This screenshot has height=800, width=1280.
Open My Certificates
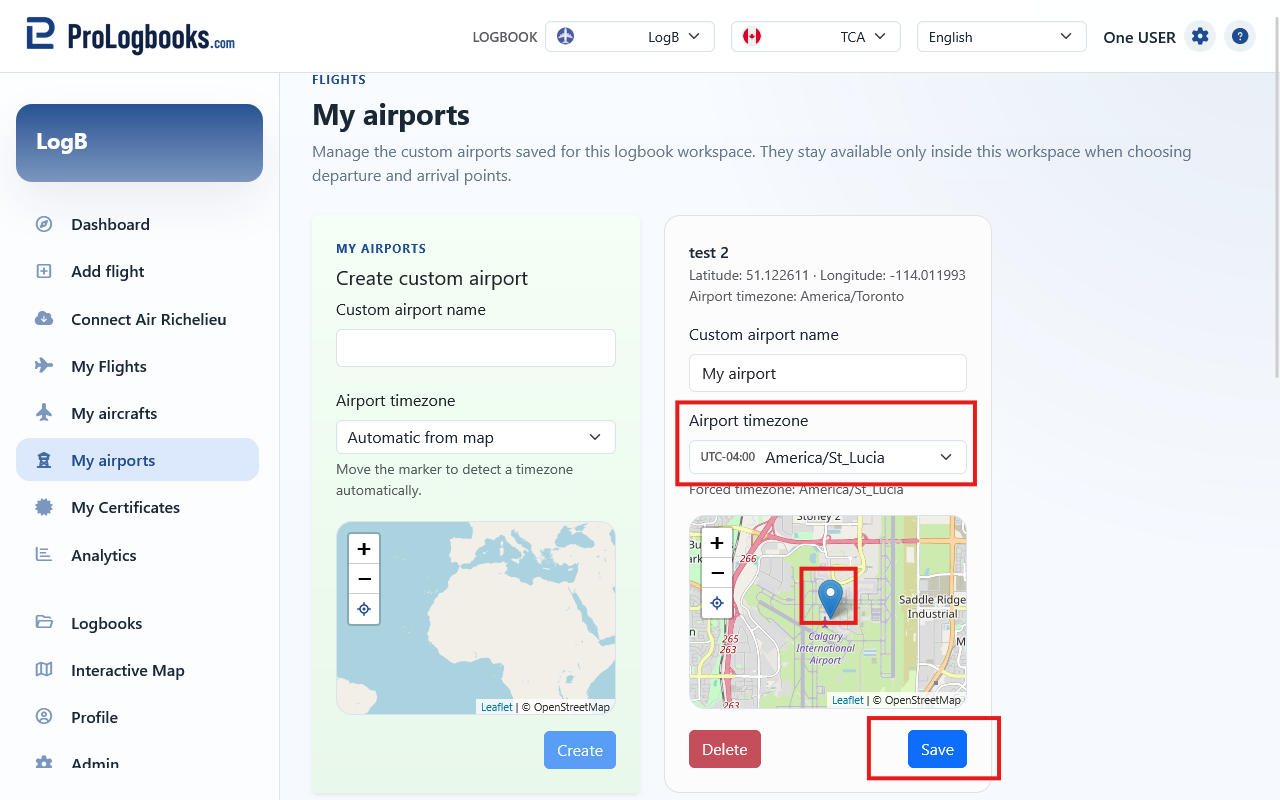click(x=138, y=507)
